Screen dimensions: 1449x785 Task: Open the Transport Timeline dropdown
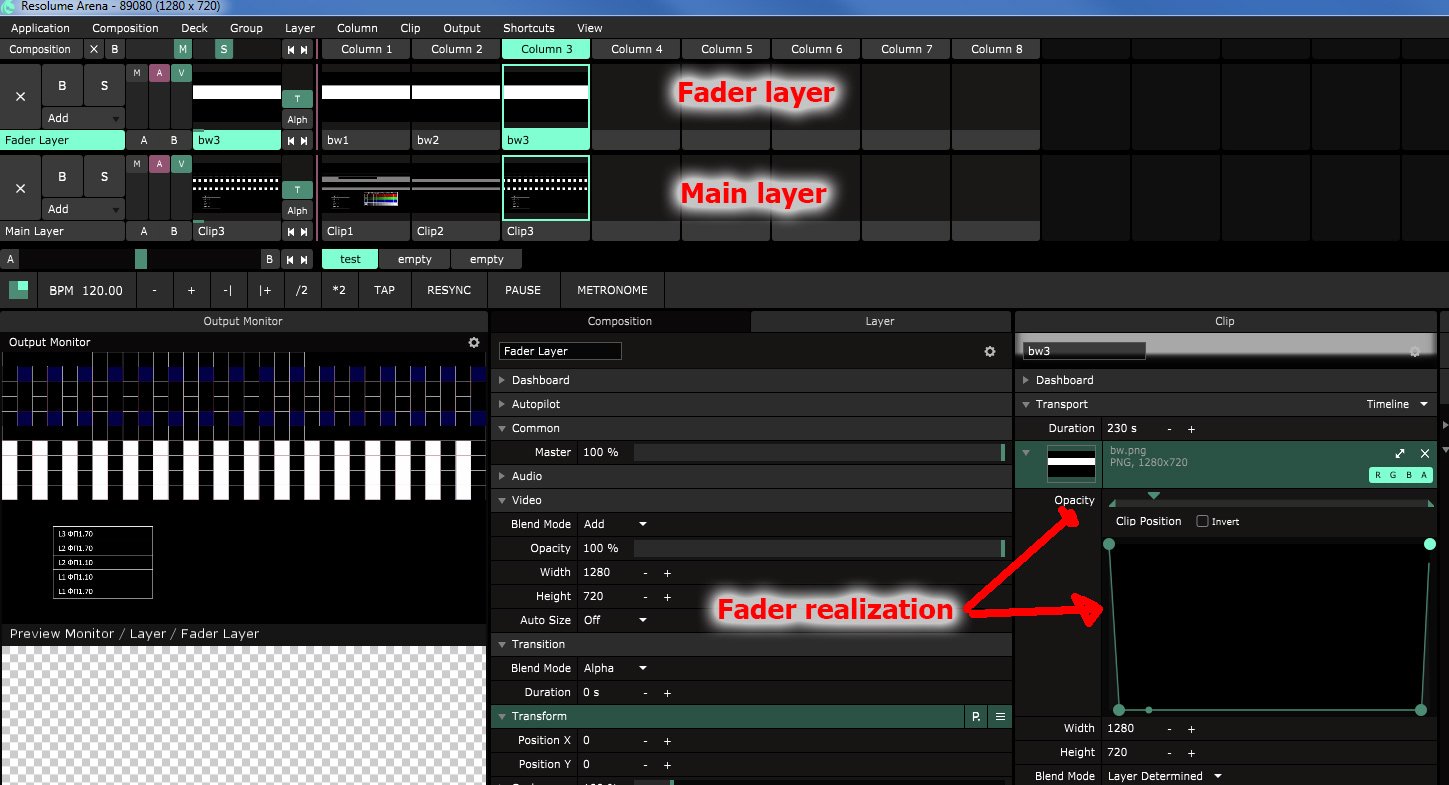(x=1400, y=404)
